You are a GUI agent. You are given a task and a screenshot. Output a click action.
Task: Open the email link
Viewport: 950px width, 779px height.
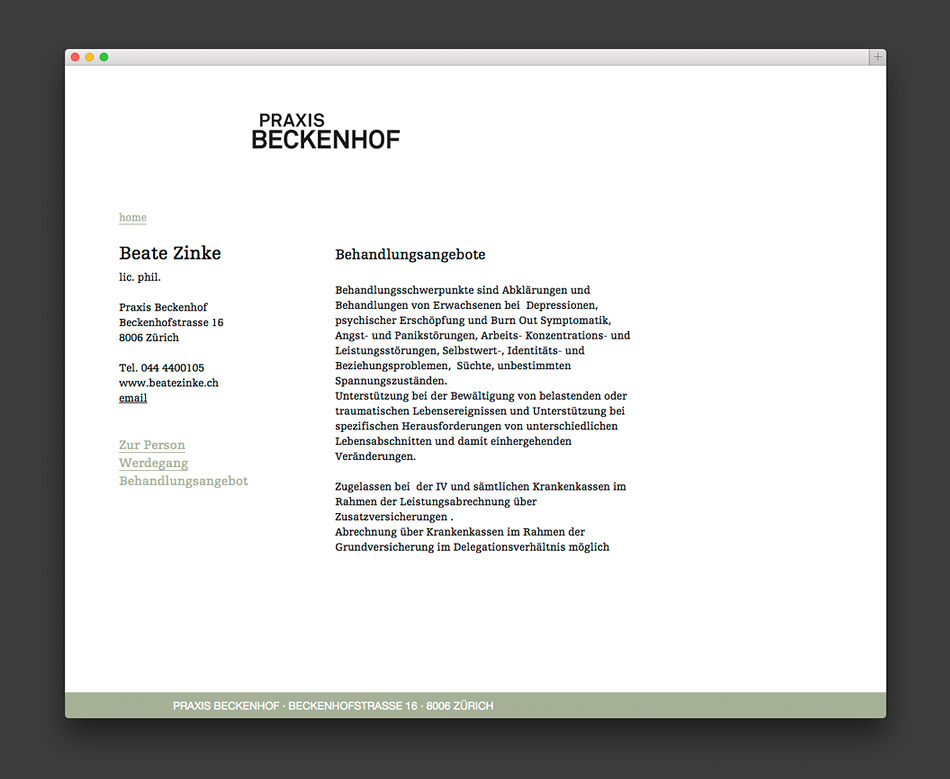pyautogui.click(x=133, y=398)
